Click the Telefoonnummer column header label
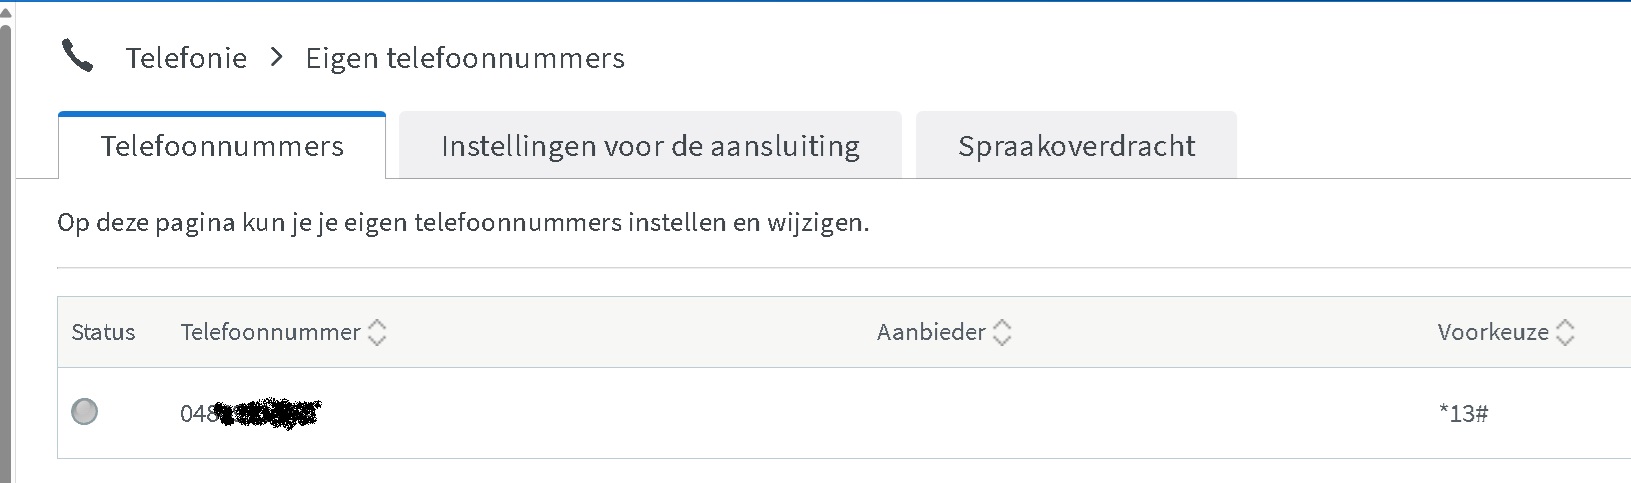The width and height of the screenshot is (1631, 483). [x=270, y=332]
